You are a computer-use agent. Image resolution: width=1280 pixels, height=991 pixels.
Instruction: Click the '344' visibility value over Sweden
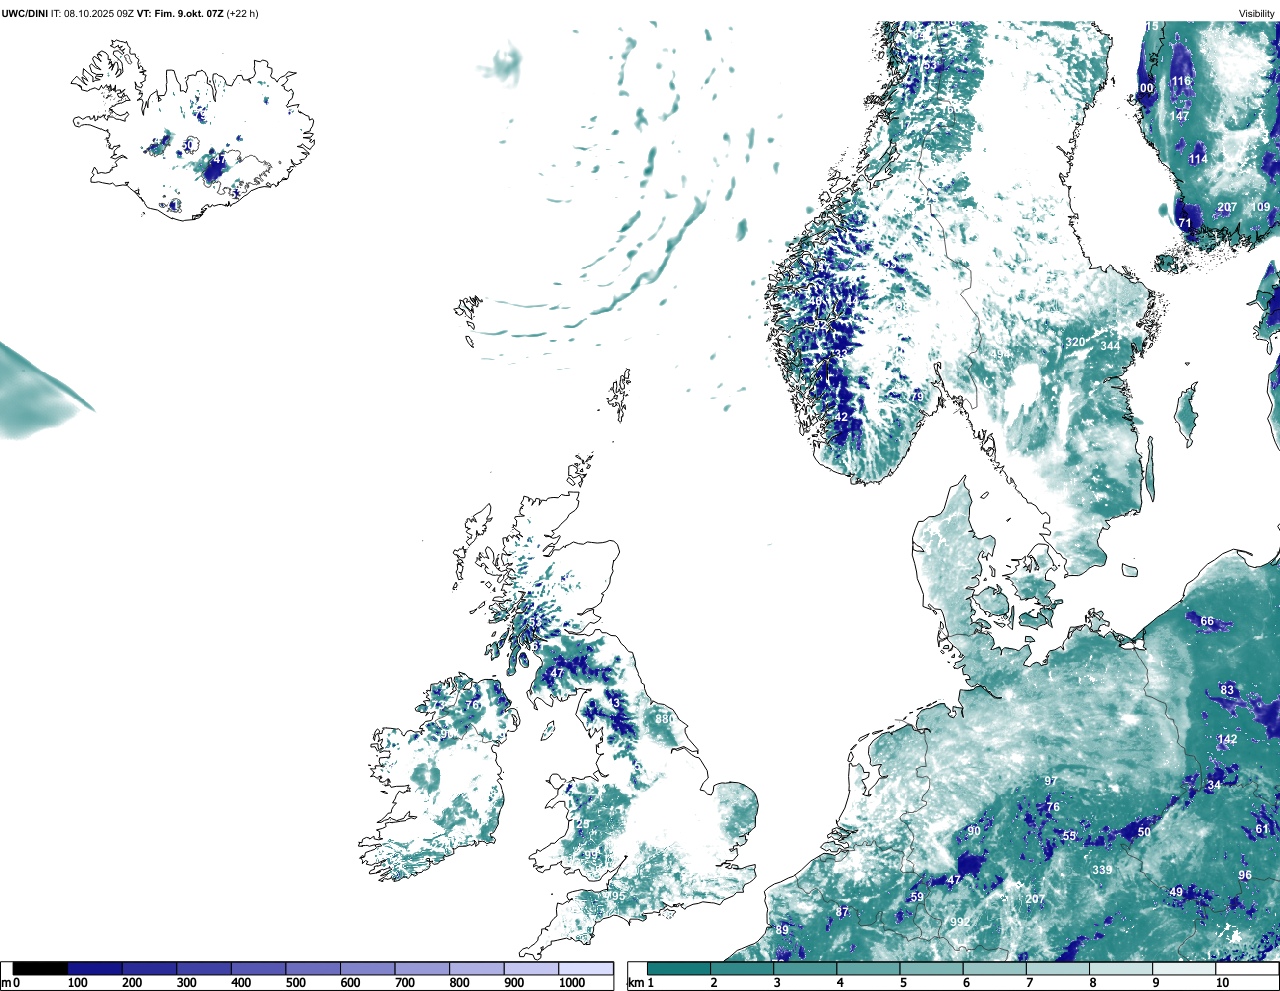pyautogui.click(x=1110, y=346)
